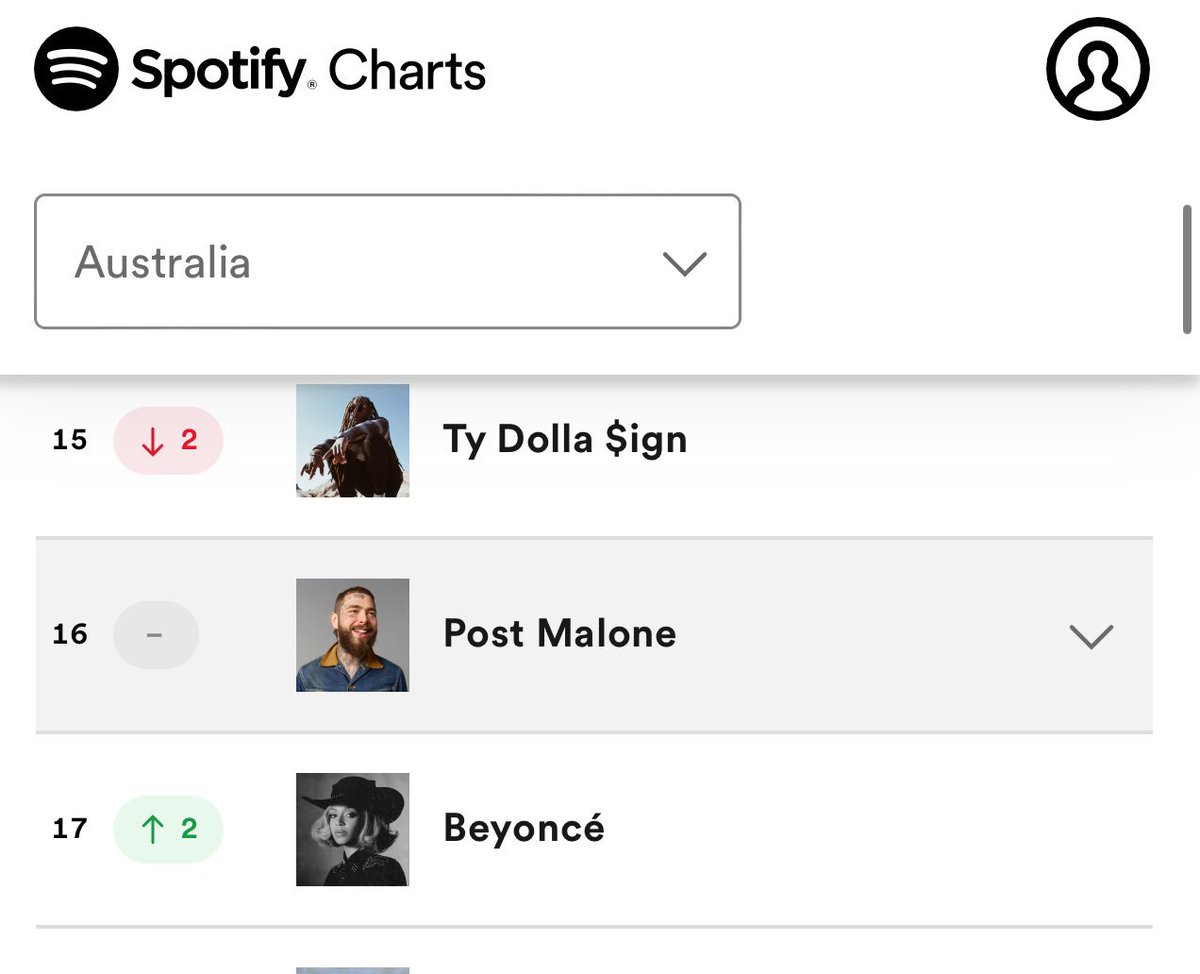Click the Charts title text

click(407, 71)
